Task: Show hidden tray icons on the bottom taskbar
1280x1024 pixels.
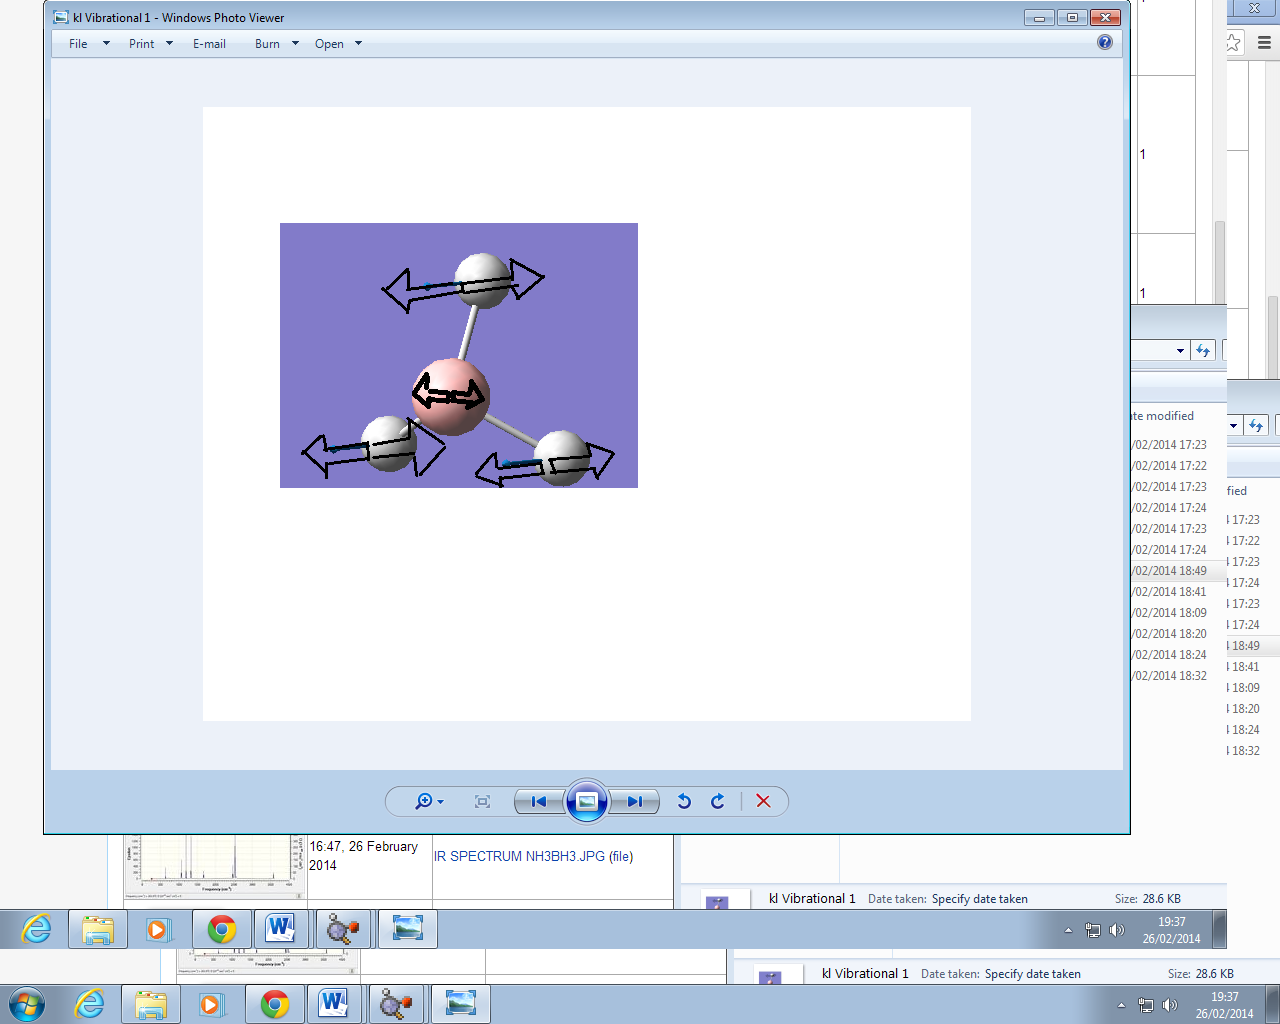Action: (1121, 1005)
